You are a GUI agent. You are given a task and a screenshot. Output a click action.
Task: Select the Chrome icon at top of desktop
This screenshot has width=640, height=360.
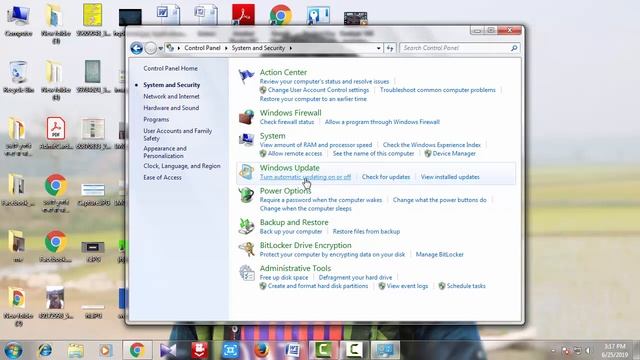281,15
